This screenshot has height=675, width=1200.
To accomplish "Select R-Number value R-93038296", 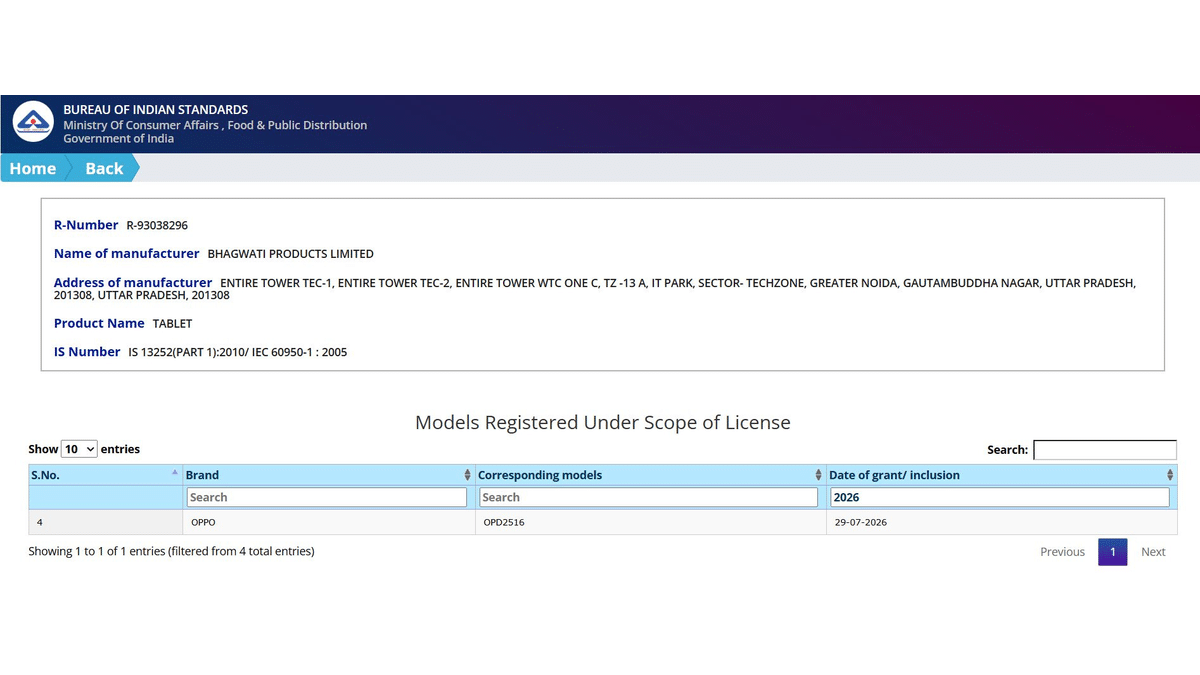I will (157, 226).
